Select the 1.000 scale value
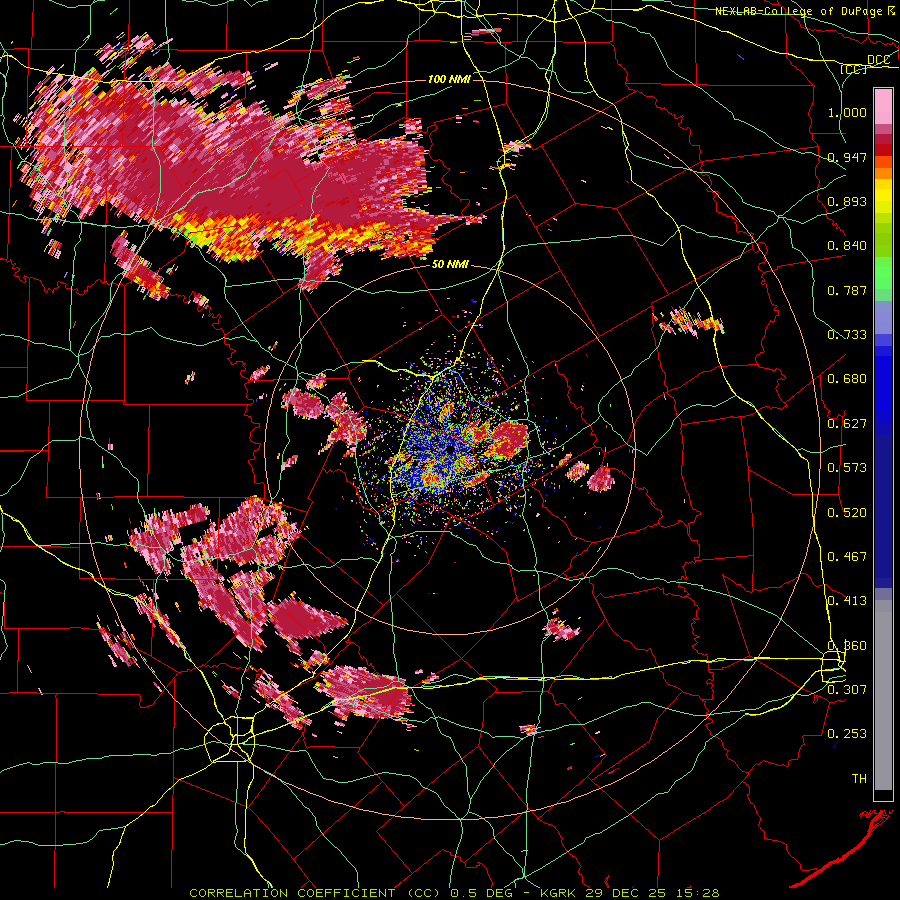The width and height of the screenshot is (900, 900). [x=847, y=112]
